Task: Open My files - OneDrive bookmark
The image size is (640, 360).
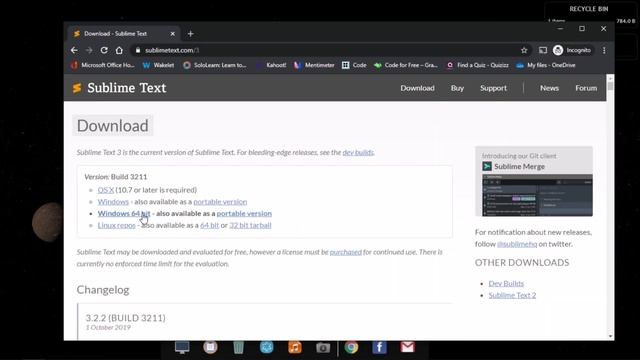Action: pos(546,65)
